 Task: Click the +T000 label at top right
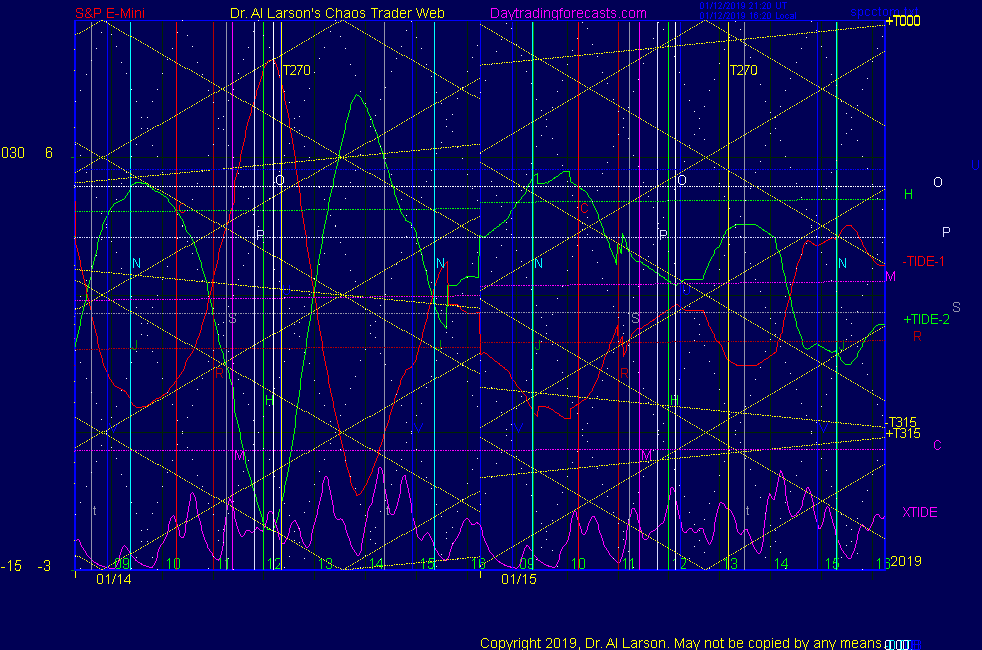(902, 21)
